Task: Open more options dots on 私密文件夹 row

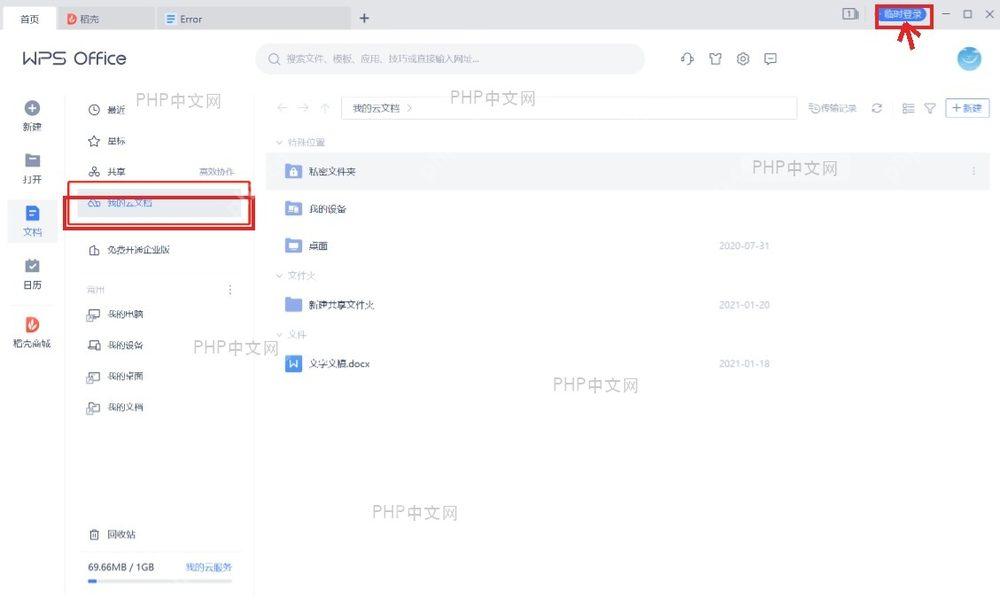Action: pyautogui.click(x=974, y=171)
